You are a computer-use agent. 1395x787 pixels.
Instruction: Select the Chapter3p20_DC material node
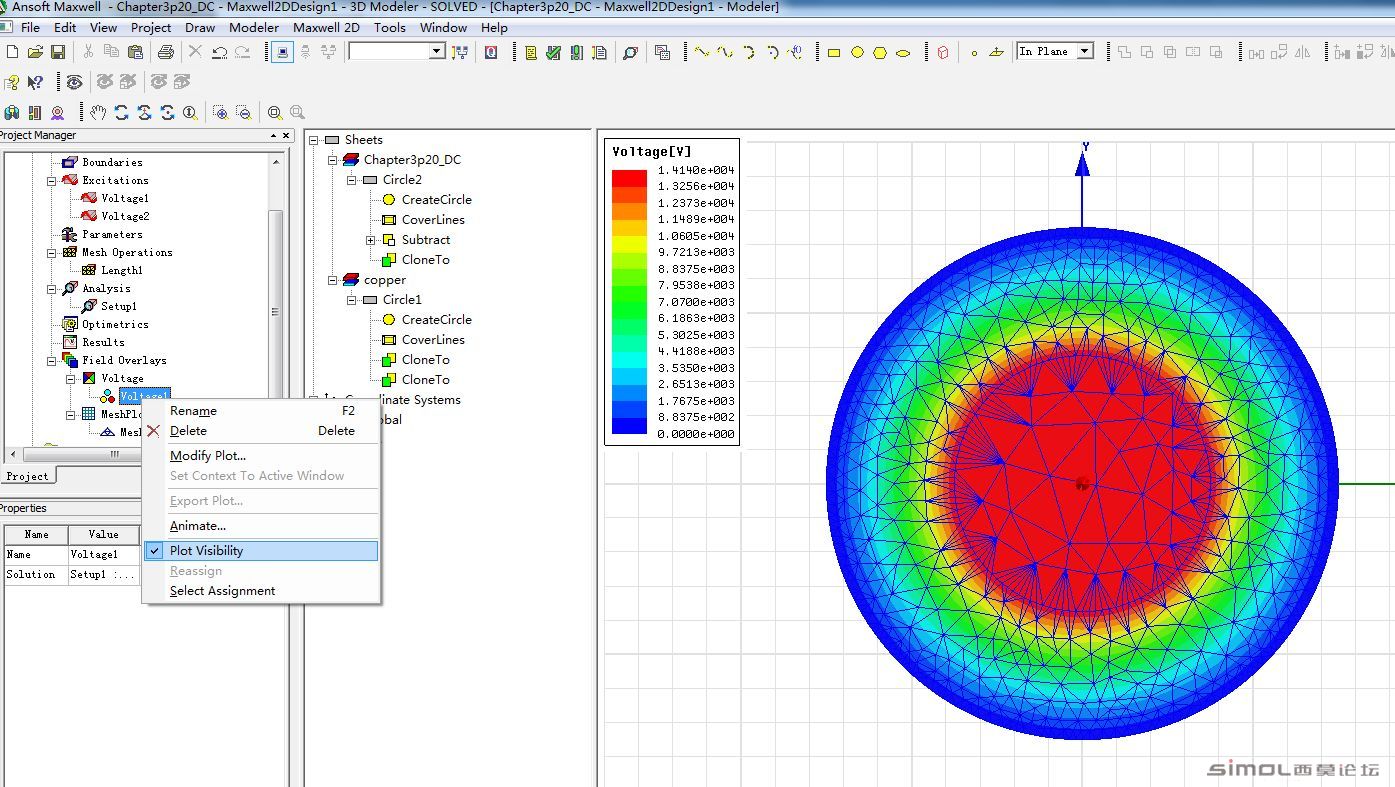[412, 160]
